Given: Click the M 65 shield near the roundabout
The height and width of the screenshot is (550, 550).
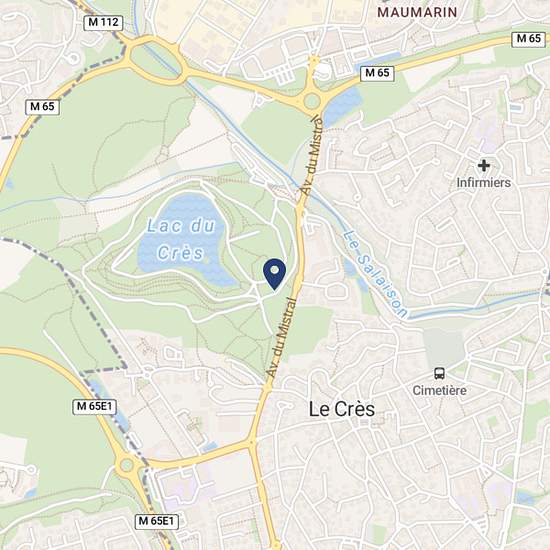Looking at the screenshot, I should coord(377,73).
